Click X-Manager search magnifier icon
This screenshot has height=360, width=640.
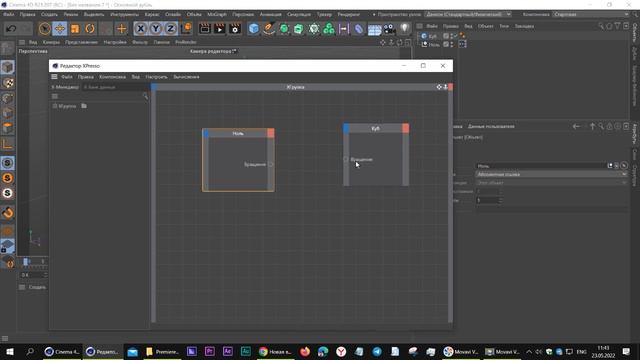coord(145,96)
